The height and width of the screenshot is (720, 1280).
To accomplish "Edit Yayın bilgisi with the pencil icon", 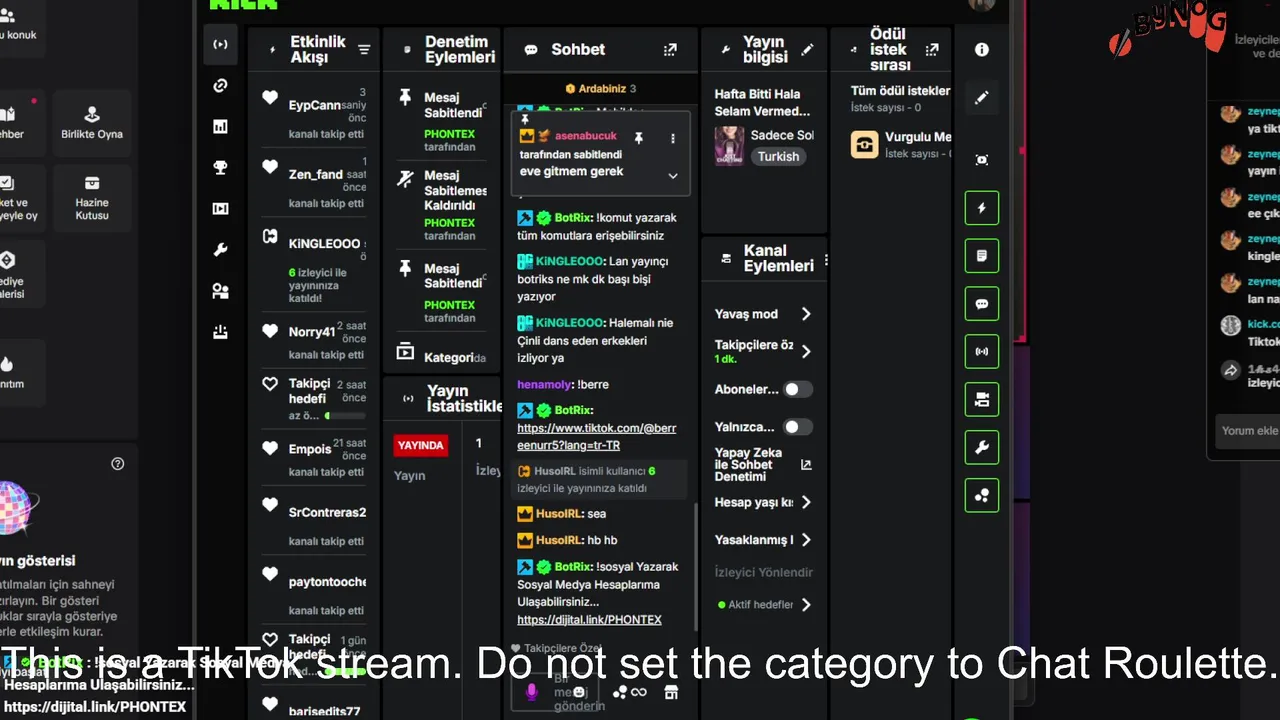I will pyautogui.click(x=807, y=50).
